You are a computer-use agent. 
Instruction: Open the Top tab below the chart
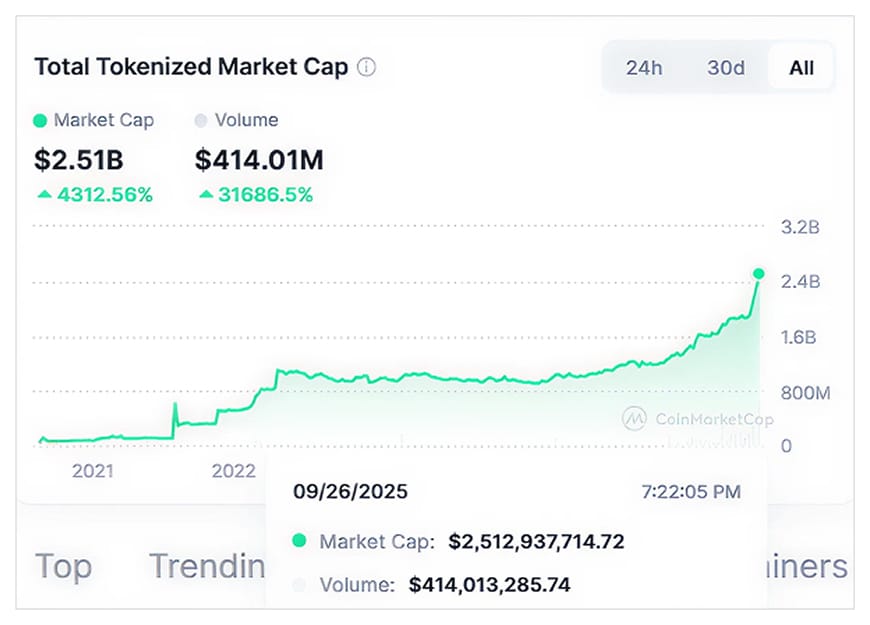click(64, 566)
